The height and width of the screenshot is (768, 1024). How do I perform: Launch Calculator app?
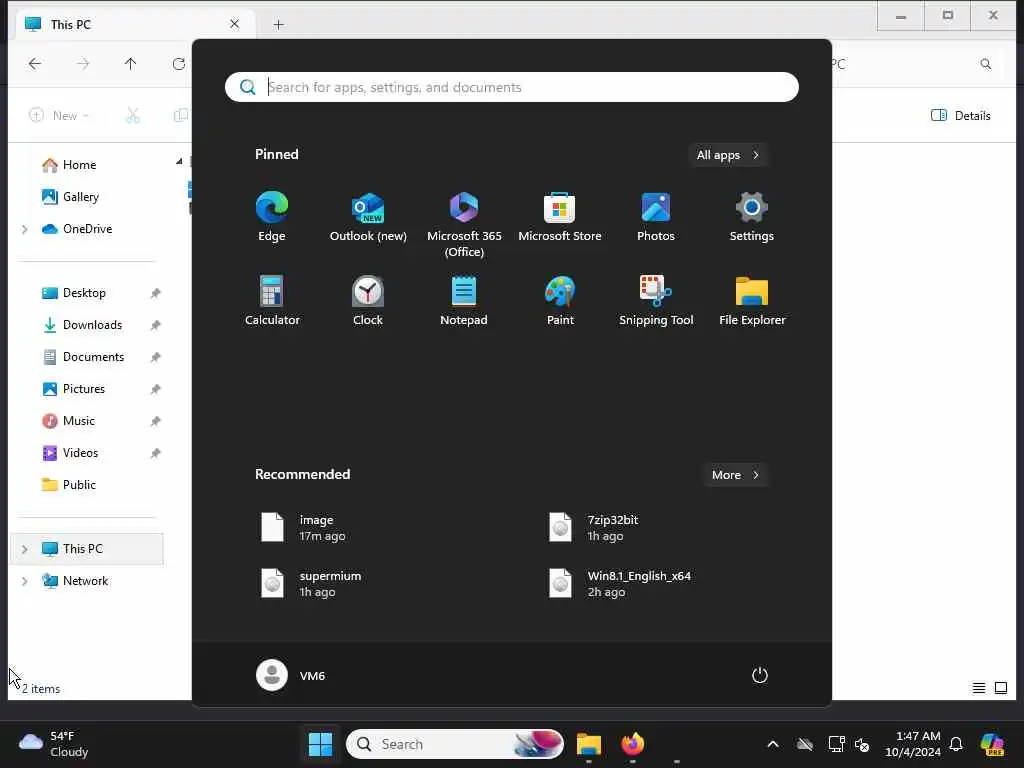[272, 300]
